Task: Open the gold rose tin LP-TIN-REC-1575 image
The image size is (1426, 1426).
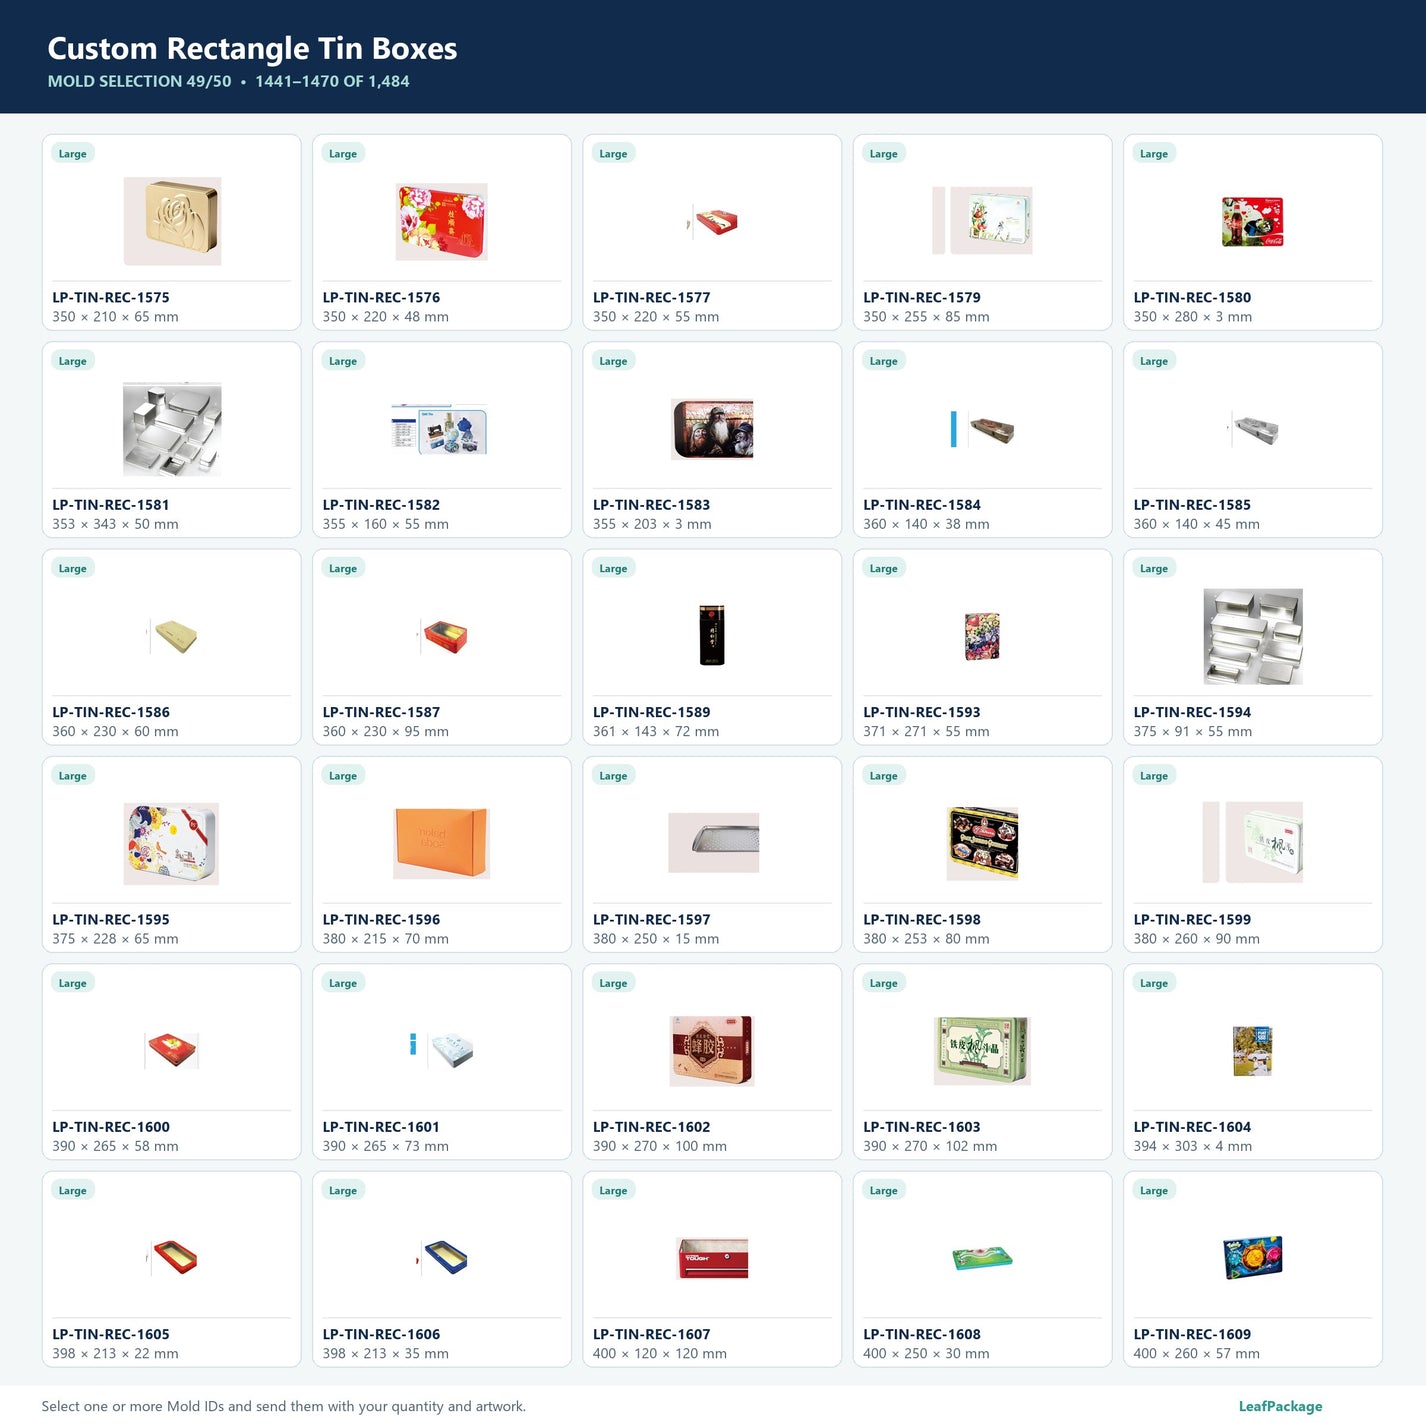Action: [172, 221]
